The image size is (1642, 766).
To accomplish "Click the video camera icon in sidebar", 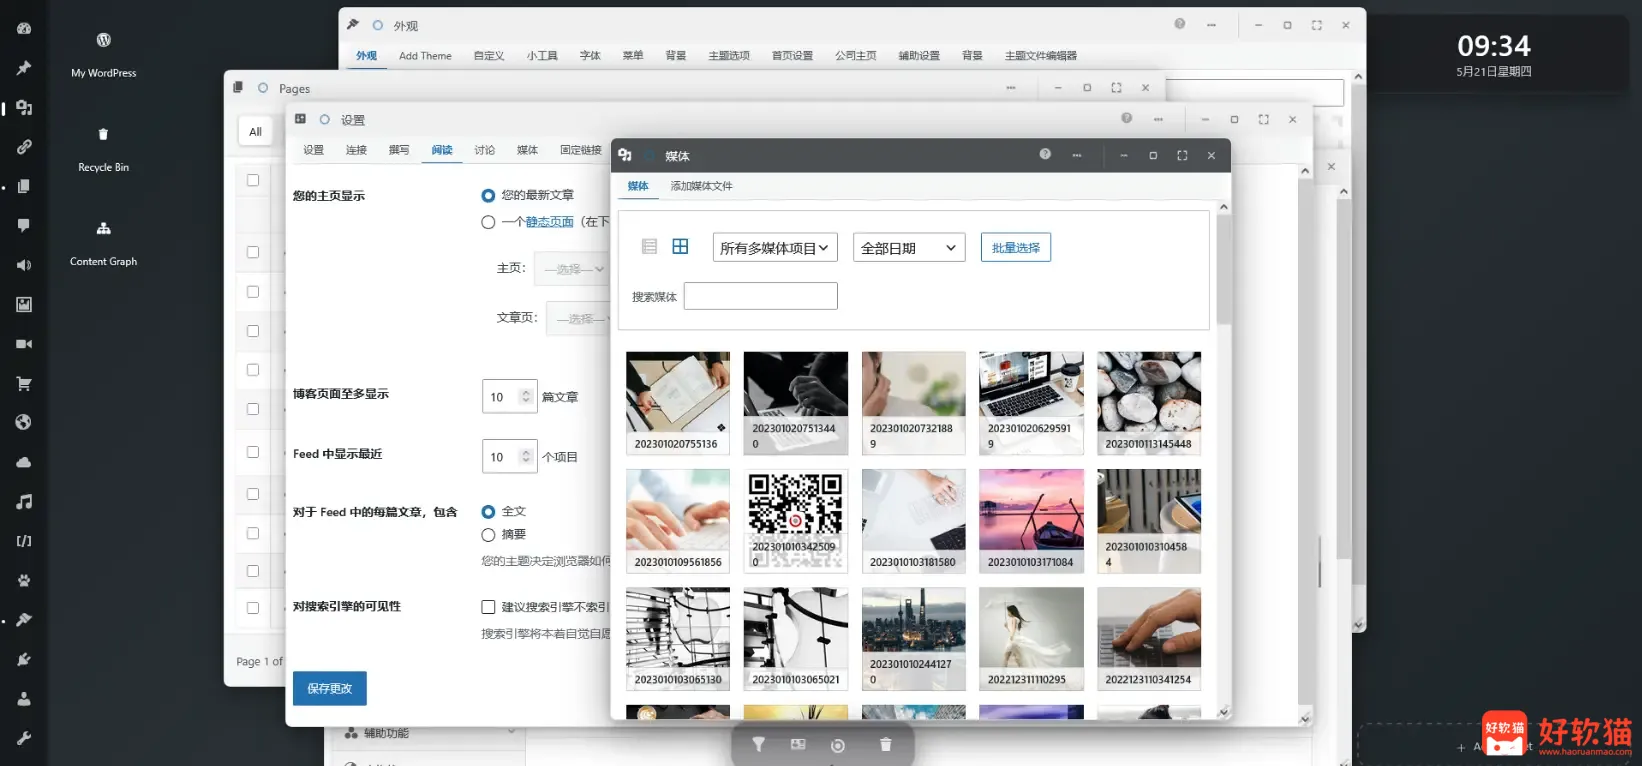I will pyautogui.click(x=24, y=344).
